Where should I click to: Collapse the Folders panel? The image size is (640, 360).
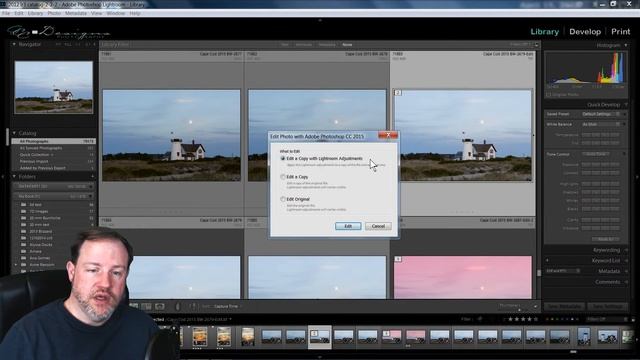[14, 177]
